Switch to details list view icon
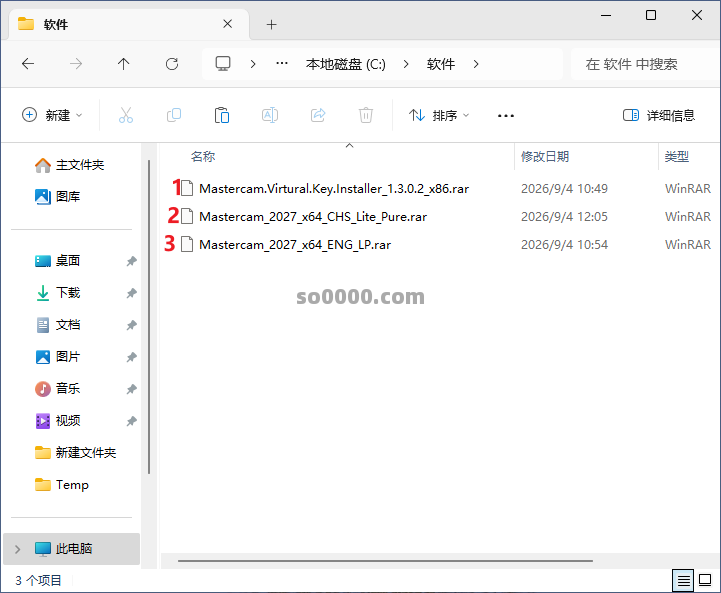The image size is (721, 593). (x=683, y=581)
